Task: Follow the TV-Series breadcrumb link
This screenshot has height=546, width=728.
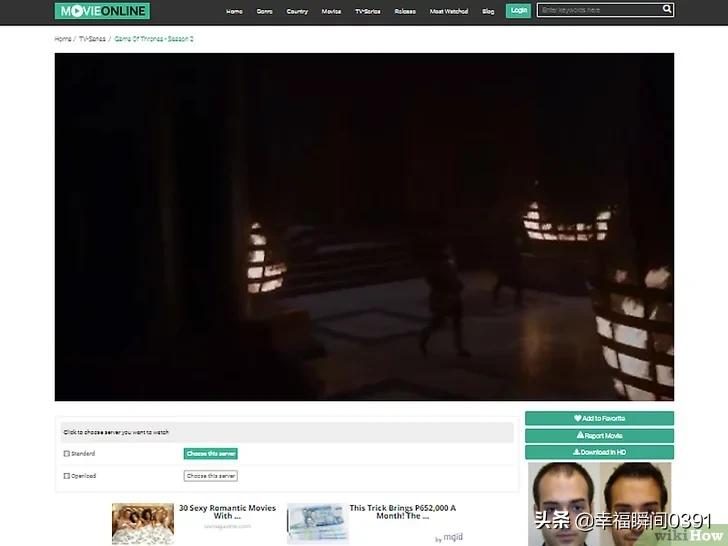Action: [x=92, y=39]
